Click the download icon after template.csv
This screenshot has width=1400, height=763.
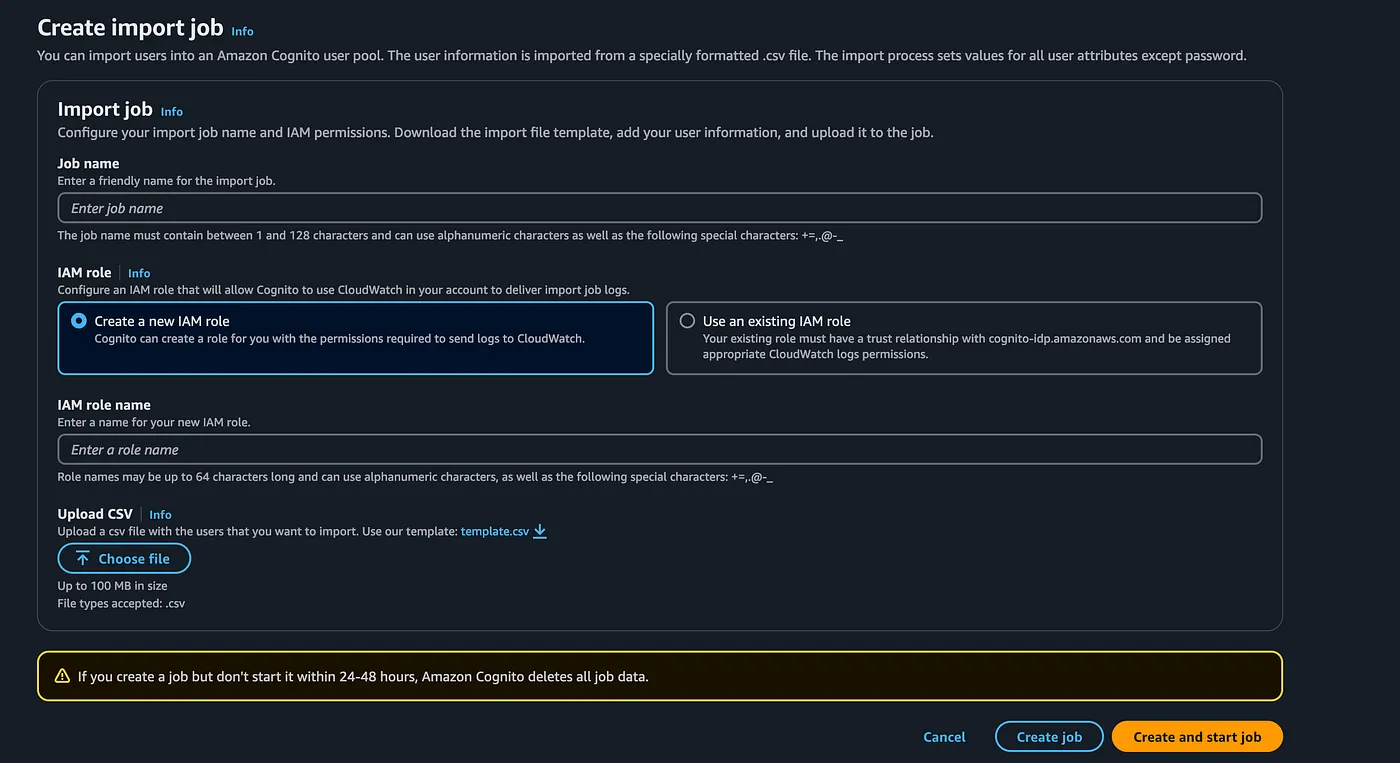539,531
